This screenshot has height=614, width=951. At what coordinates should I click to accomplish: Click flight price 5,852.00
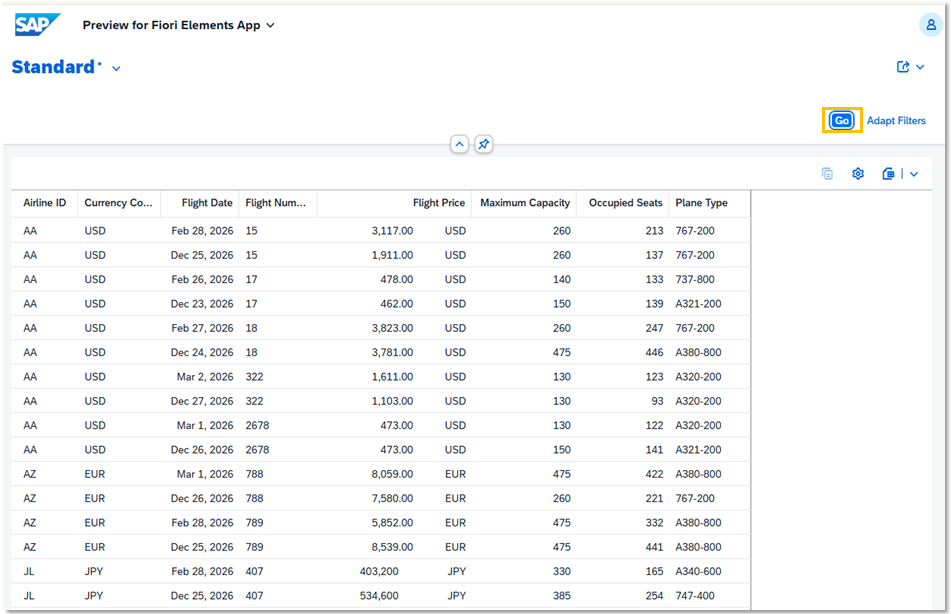[392, 522]
